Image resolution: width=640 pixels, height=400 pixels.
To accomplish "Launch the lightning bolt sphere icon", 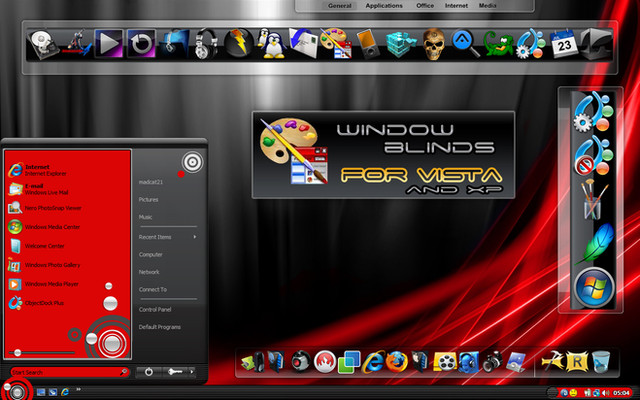I will click(238, 43).
